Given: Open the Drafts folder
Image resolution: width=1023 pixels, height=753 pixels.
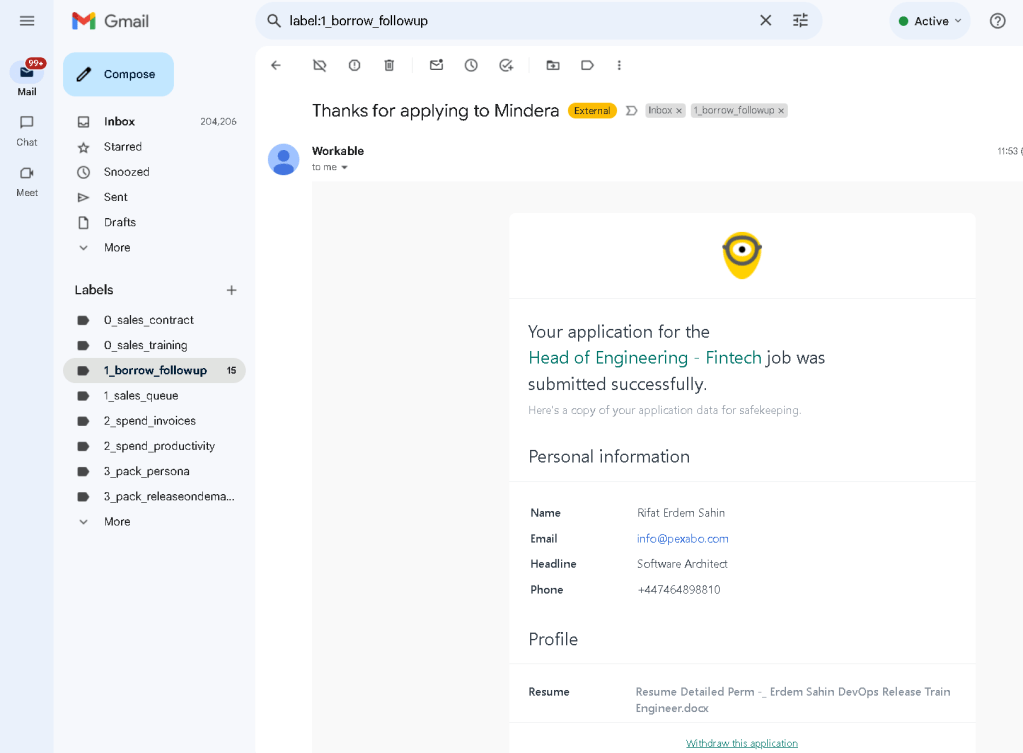Looking at the screenshot, I should 154,223.
